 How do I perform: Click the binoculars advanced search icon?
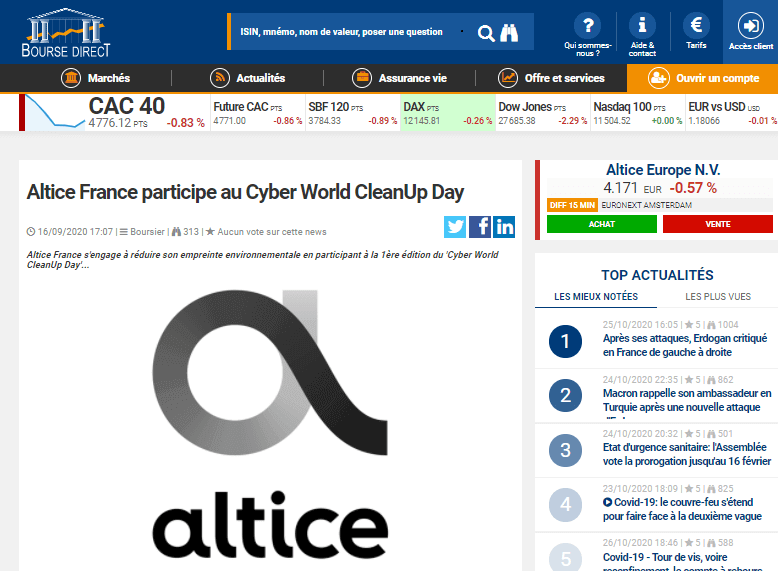pyautogui.click(x=509, y=33)
